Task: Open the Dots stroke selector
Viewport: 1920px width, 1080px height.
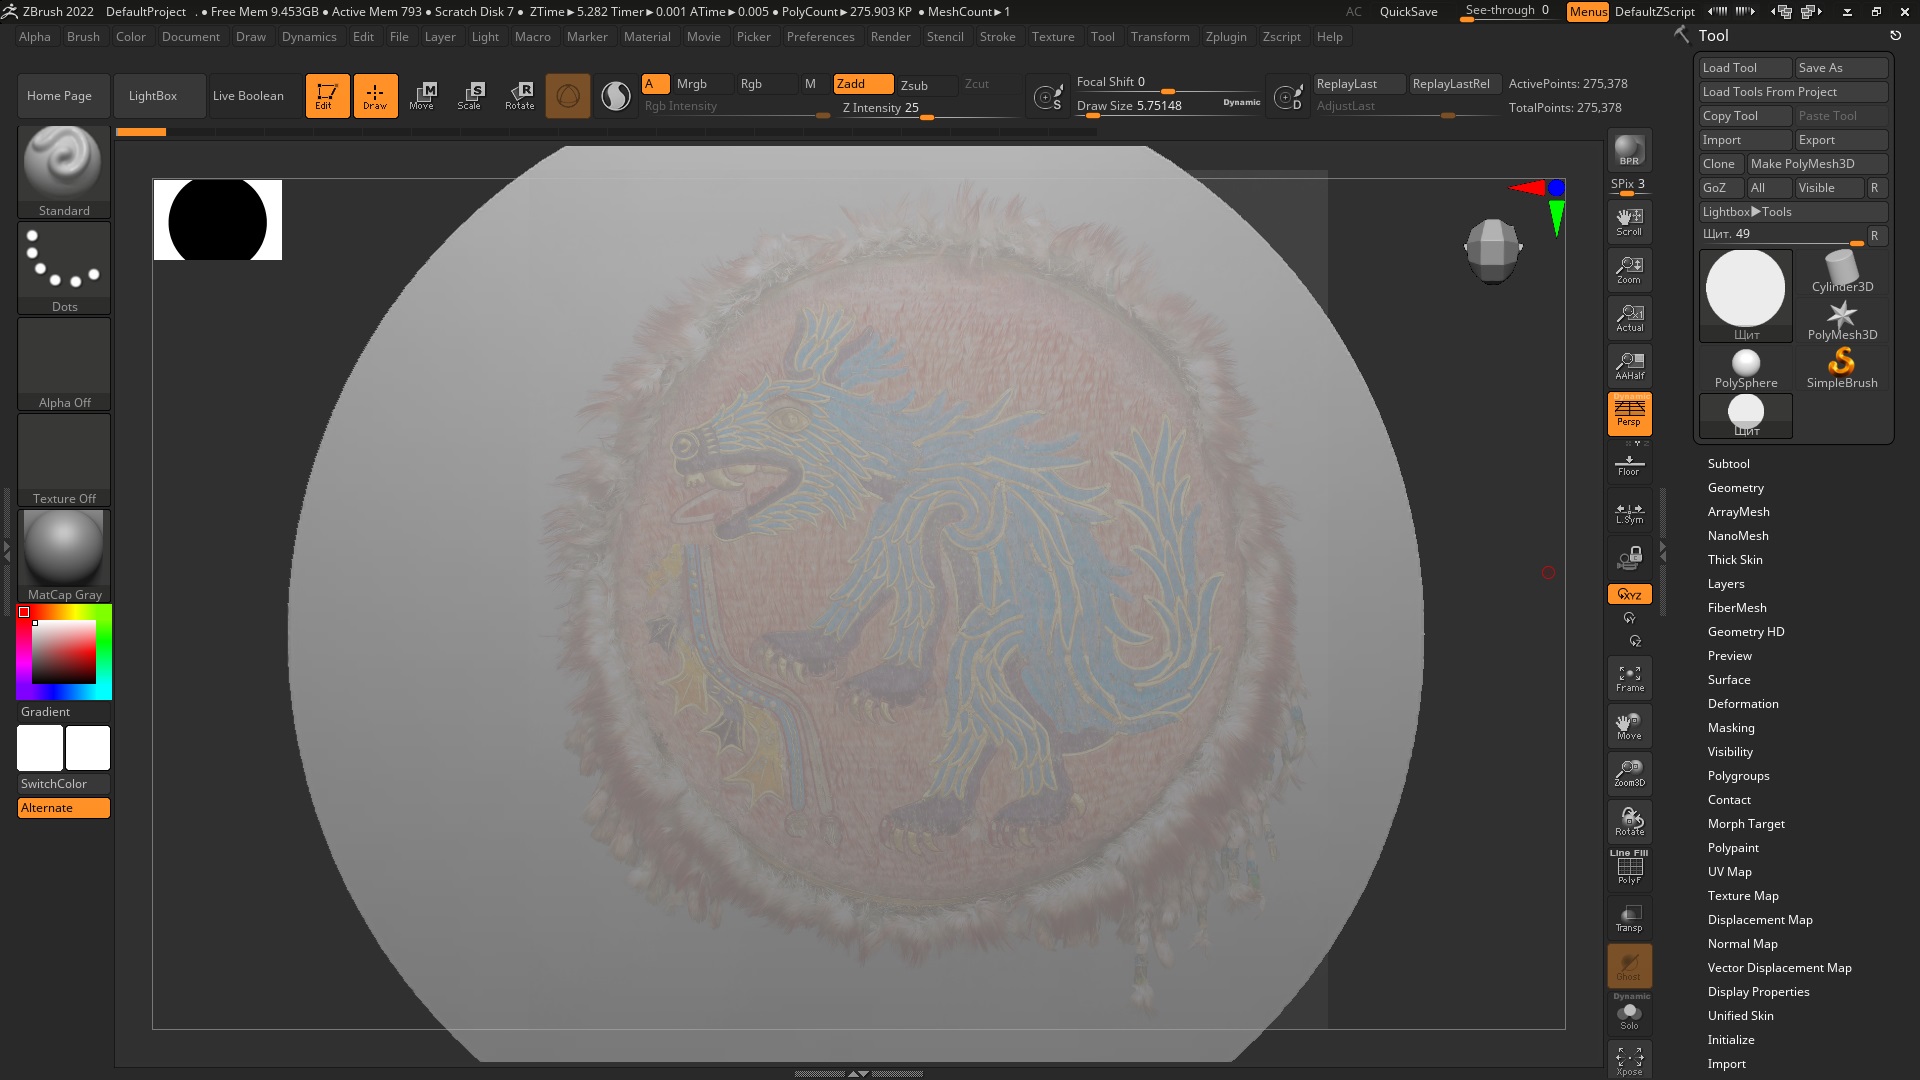Action: coord(64,267)
